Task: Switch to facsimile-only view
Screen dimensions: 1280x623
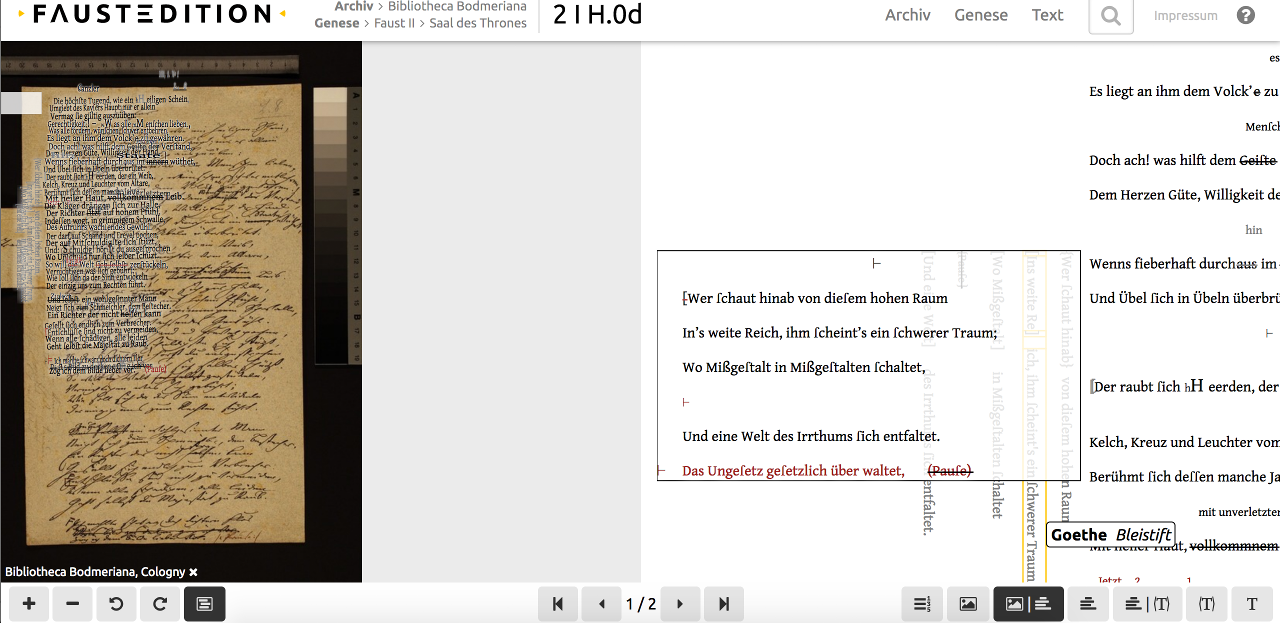Action: pyautogui.click(x=968, y=604)
